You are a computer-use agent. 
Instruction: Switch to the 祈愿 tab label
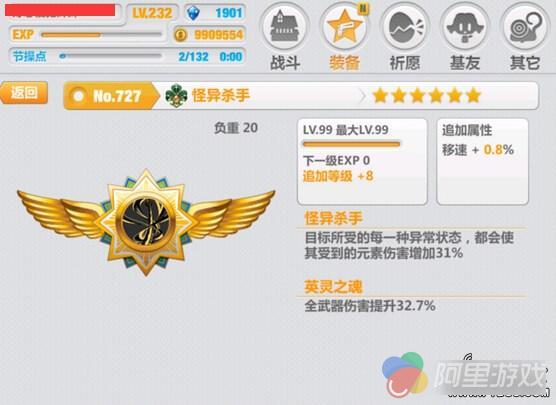(x=405, y=63)
